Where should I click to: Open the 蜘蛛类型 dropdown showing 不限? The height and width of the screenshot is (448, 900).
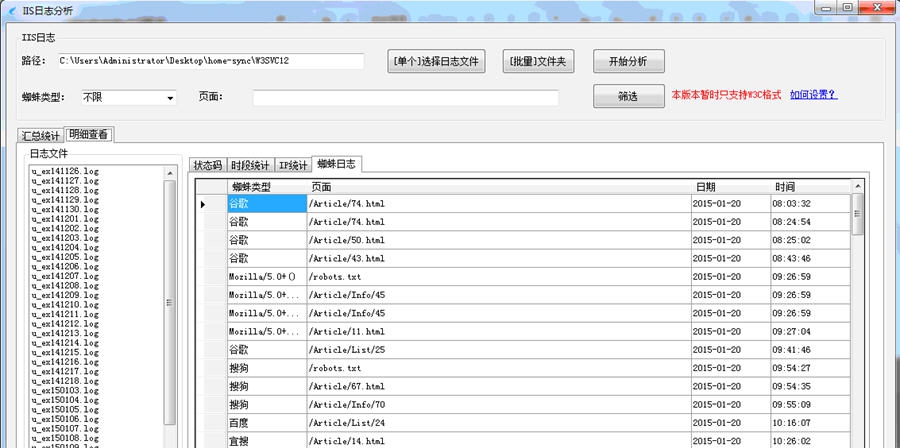[129, 98]
